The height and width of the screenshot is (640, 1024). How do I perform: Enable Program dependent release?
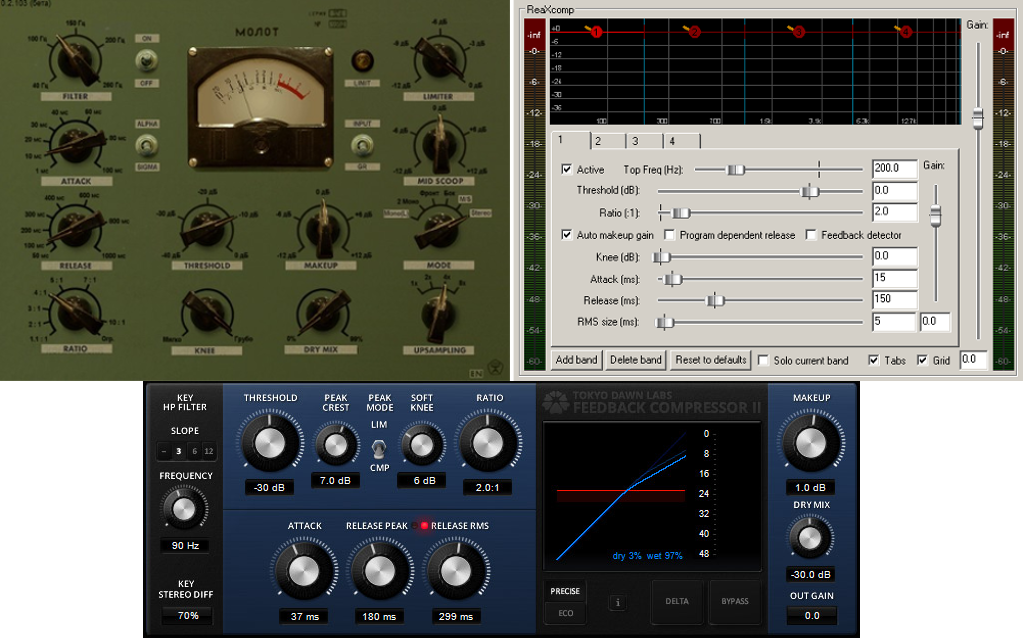669,234
